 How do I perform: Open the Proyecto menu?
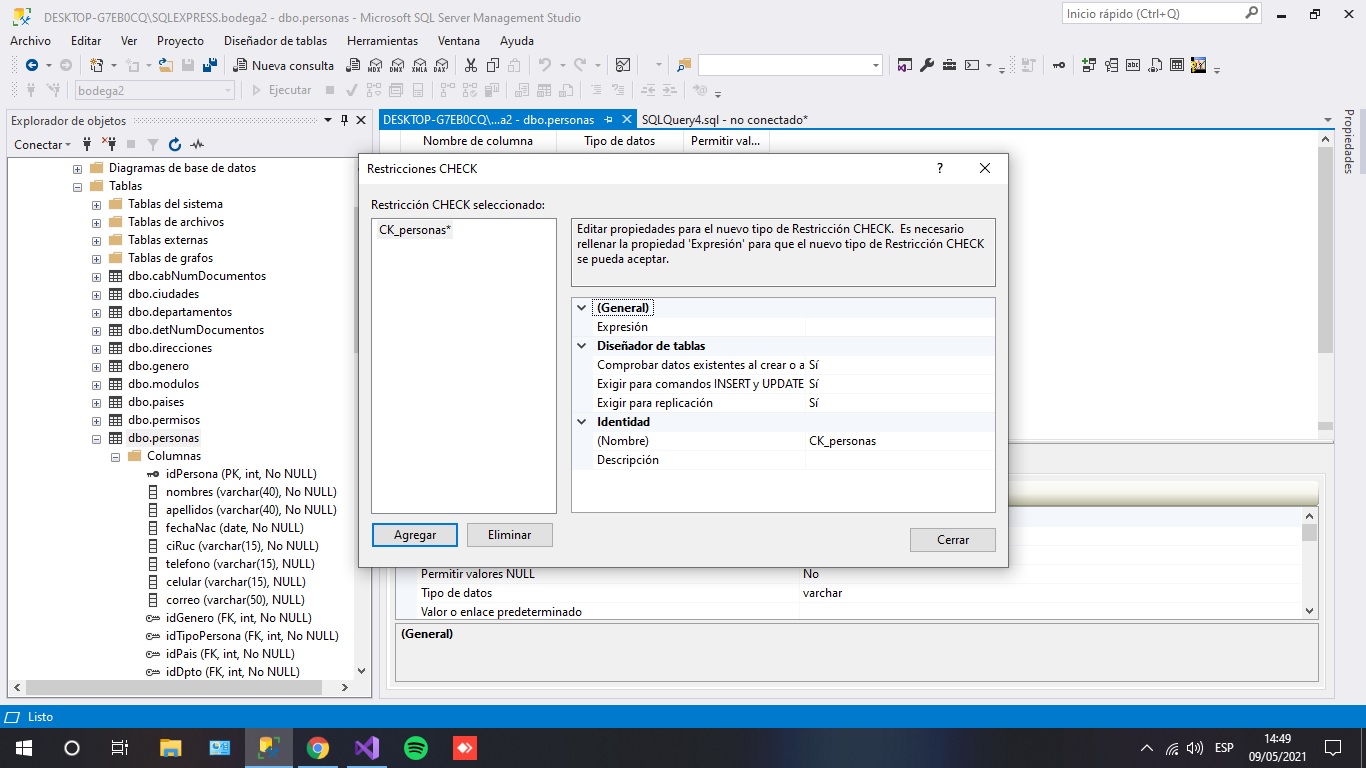click(x=180, y=41)
